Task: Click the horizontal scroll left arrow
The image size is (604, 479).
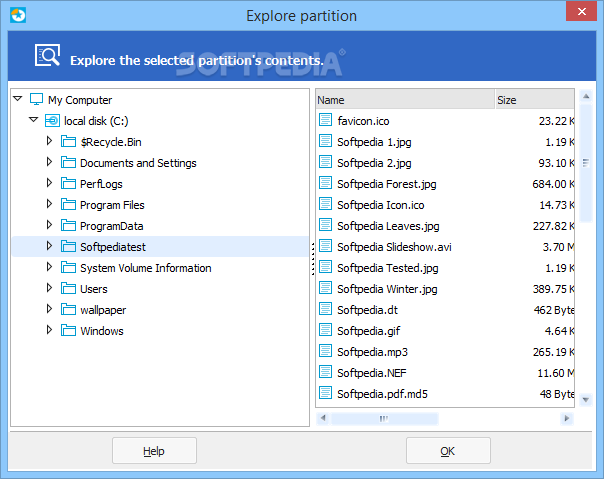Action: 324,418
